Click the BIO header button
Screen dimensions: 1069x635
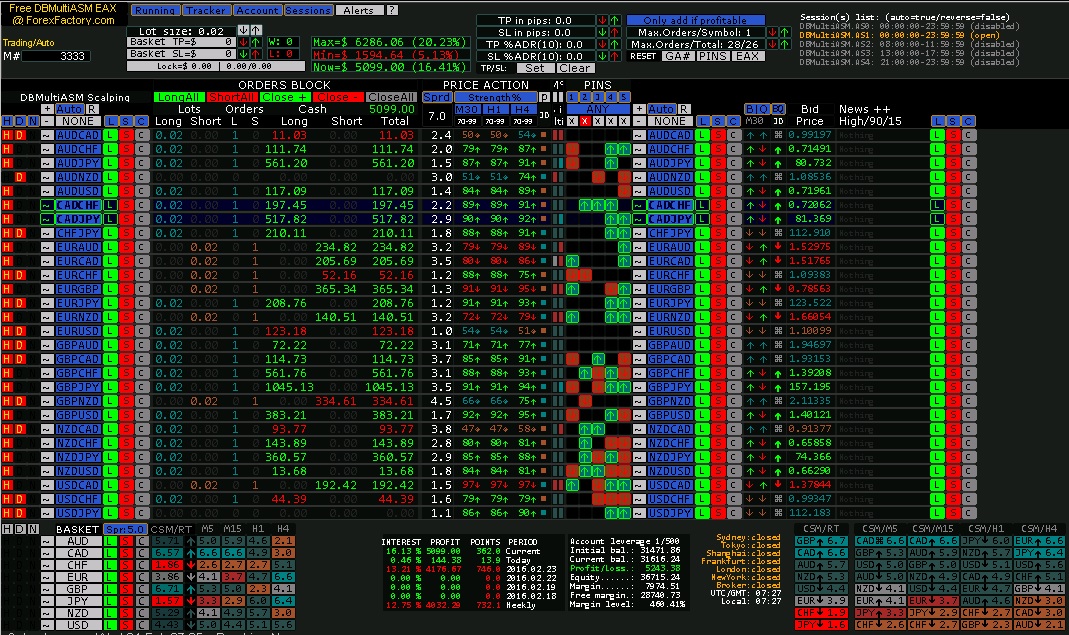(757, 109)
